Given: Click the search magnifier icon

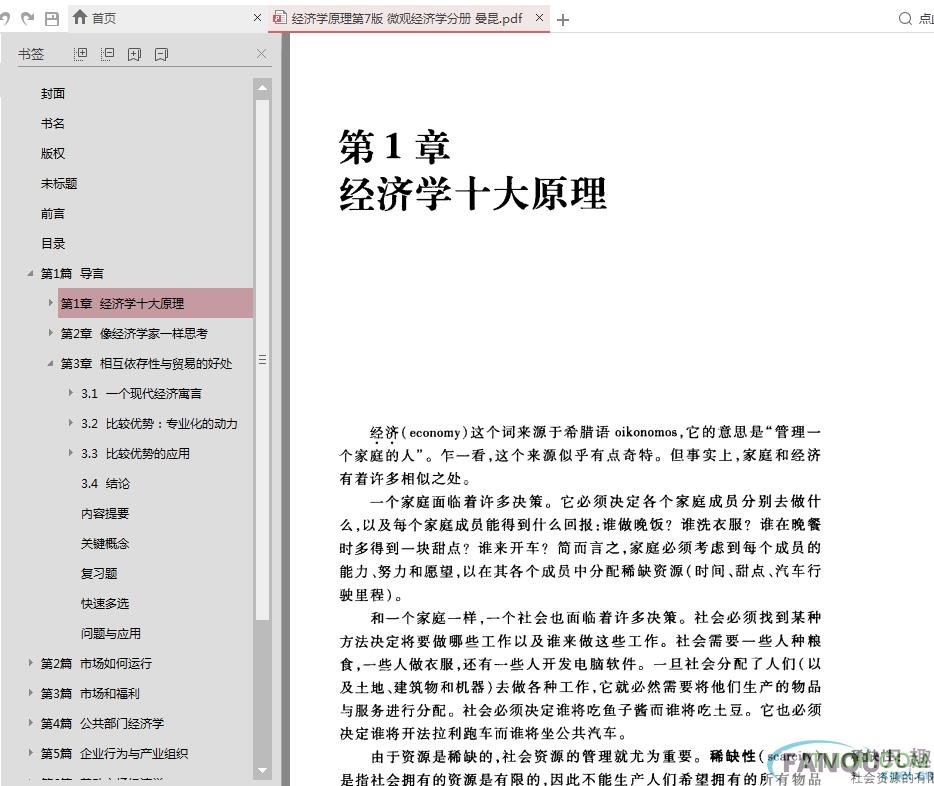Looking at the screenshot, I should (x=905, y=18).
